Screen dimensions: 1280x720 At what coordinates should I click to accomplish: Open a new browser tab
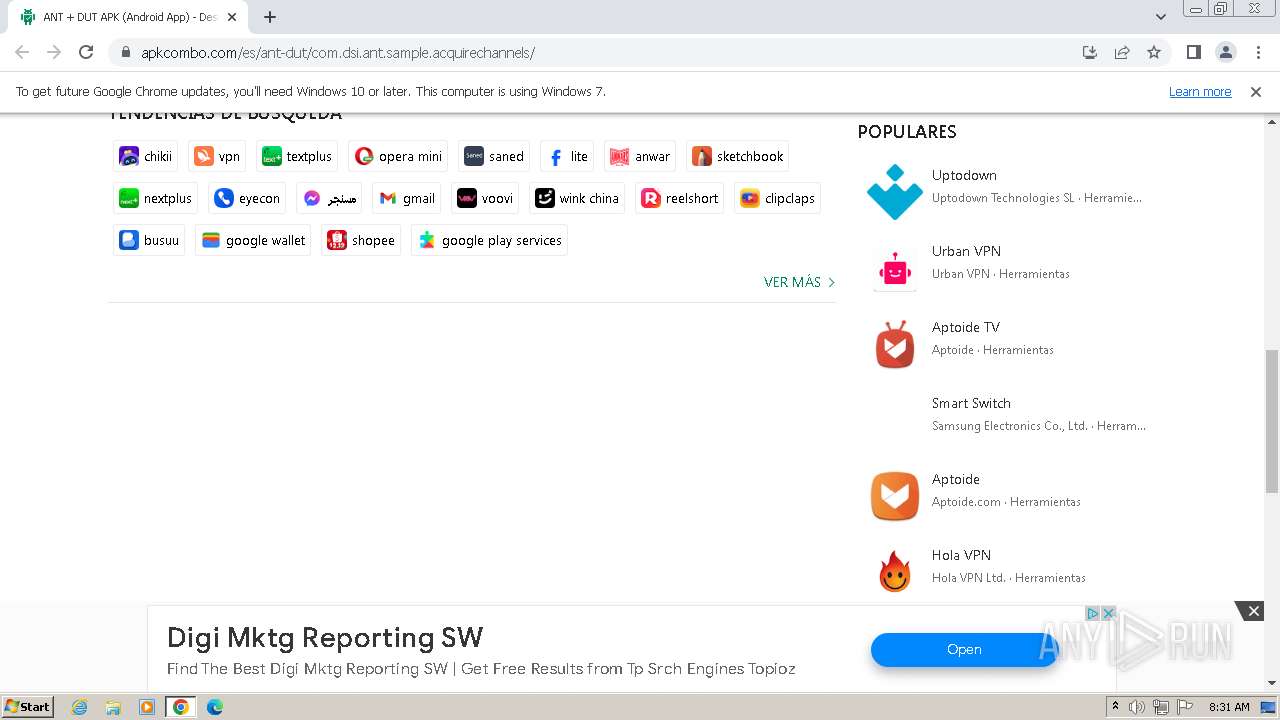270,17
